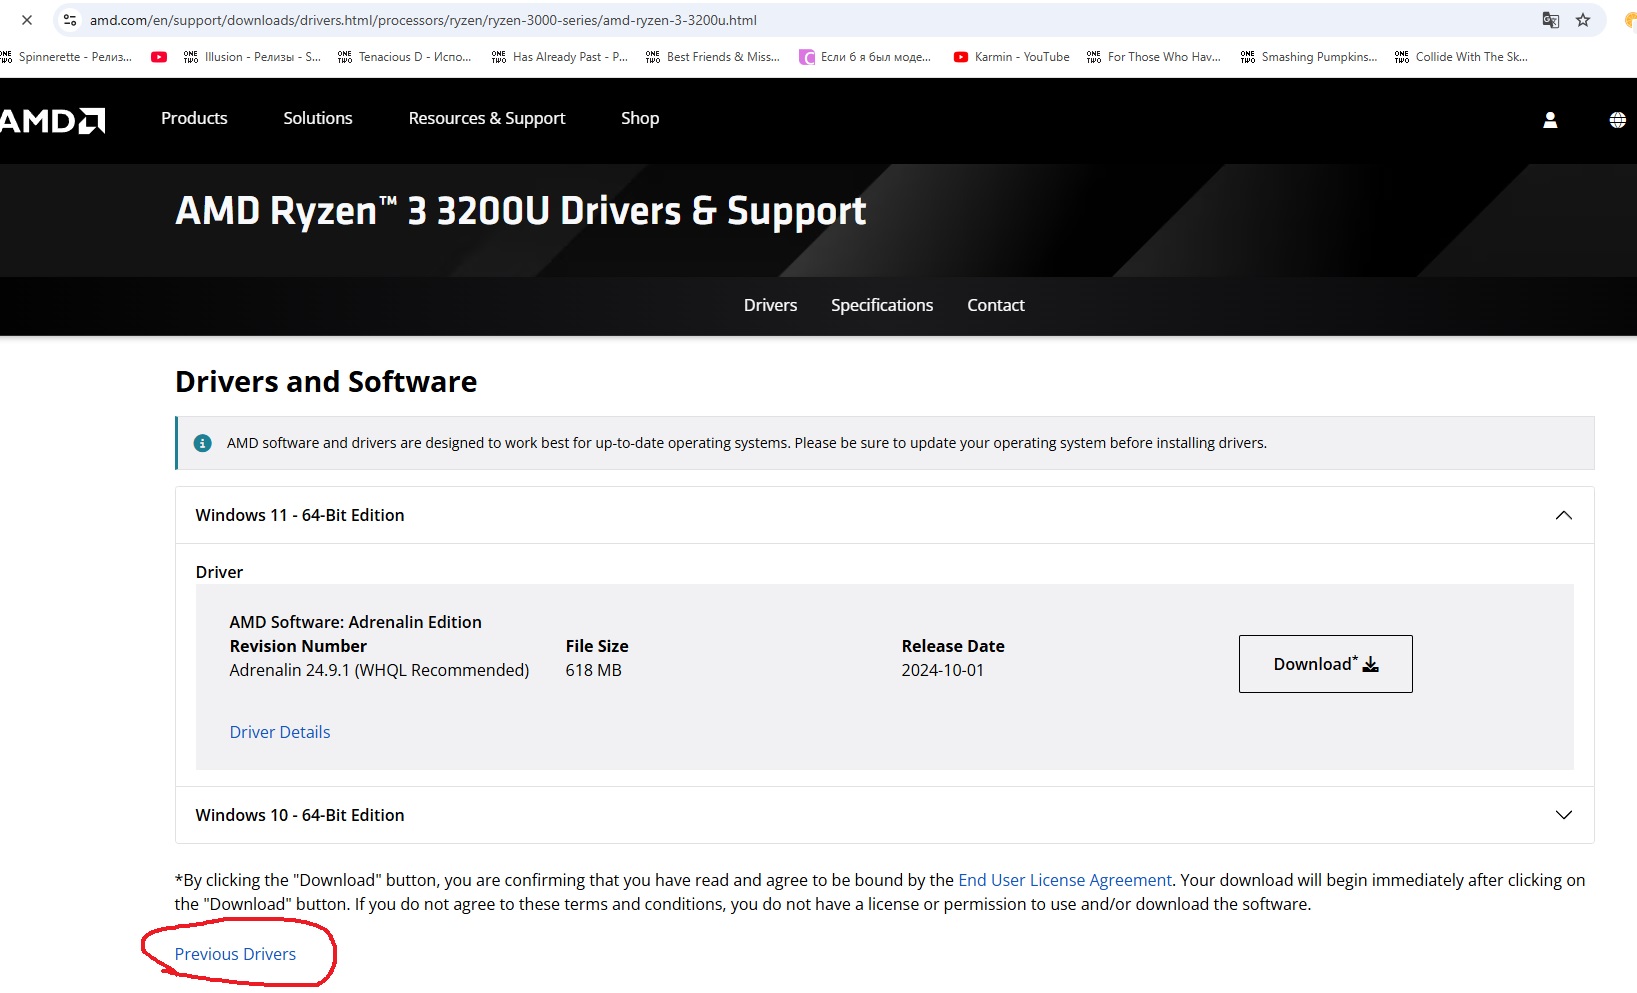This screenshot has height=993, width=1637.
Task: Click the 618 MB file size value
Action: pyautogui.click(x=593, y=670)
